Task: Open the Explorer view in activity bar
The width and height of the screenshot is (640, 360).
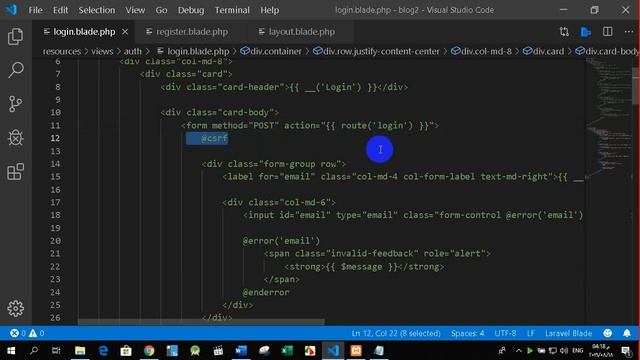Action: click(x=16, y=37)
